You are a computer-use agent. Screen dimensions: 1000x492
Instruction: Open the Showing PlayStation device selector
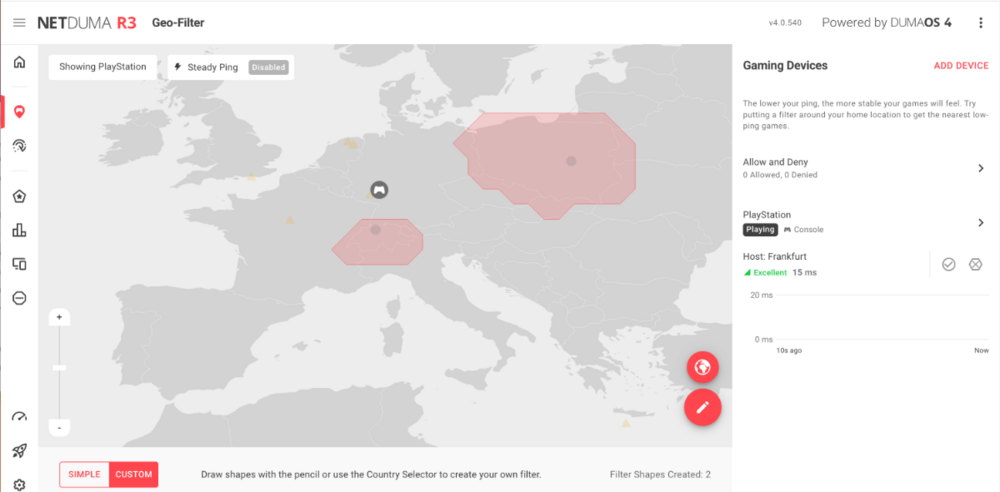click(x=103, y=67)
